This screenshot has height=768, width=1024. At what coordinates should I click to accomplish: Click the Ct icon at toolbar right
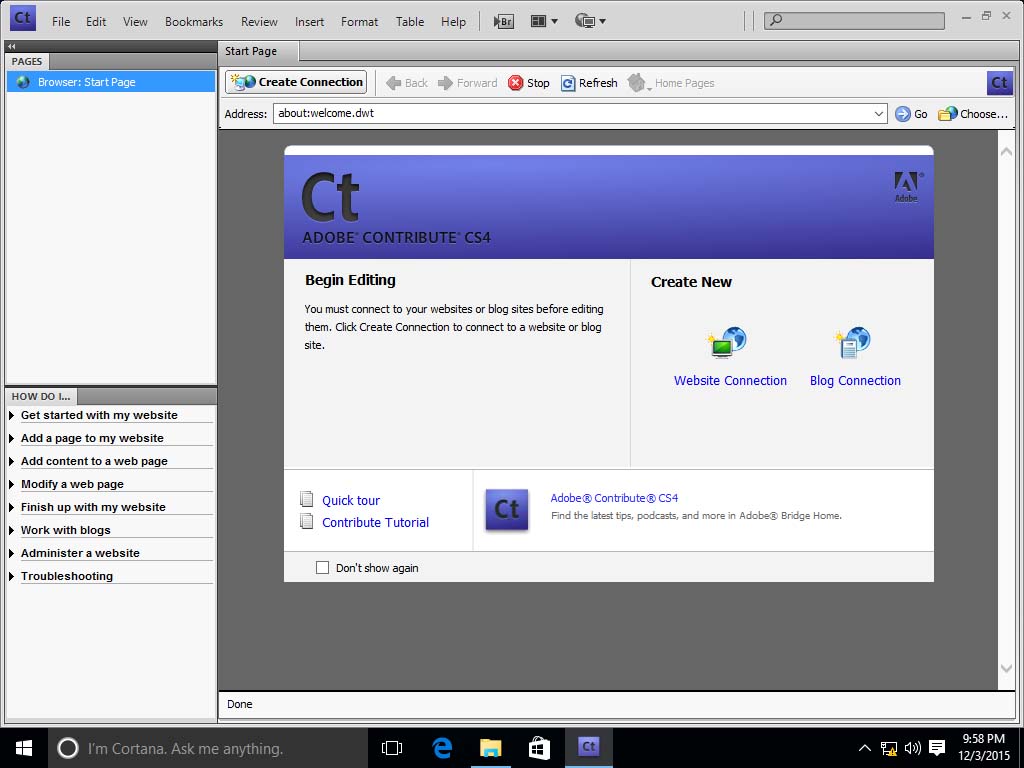(x=999, y=83)
